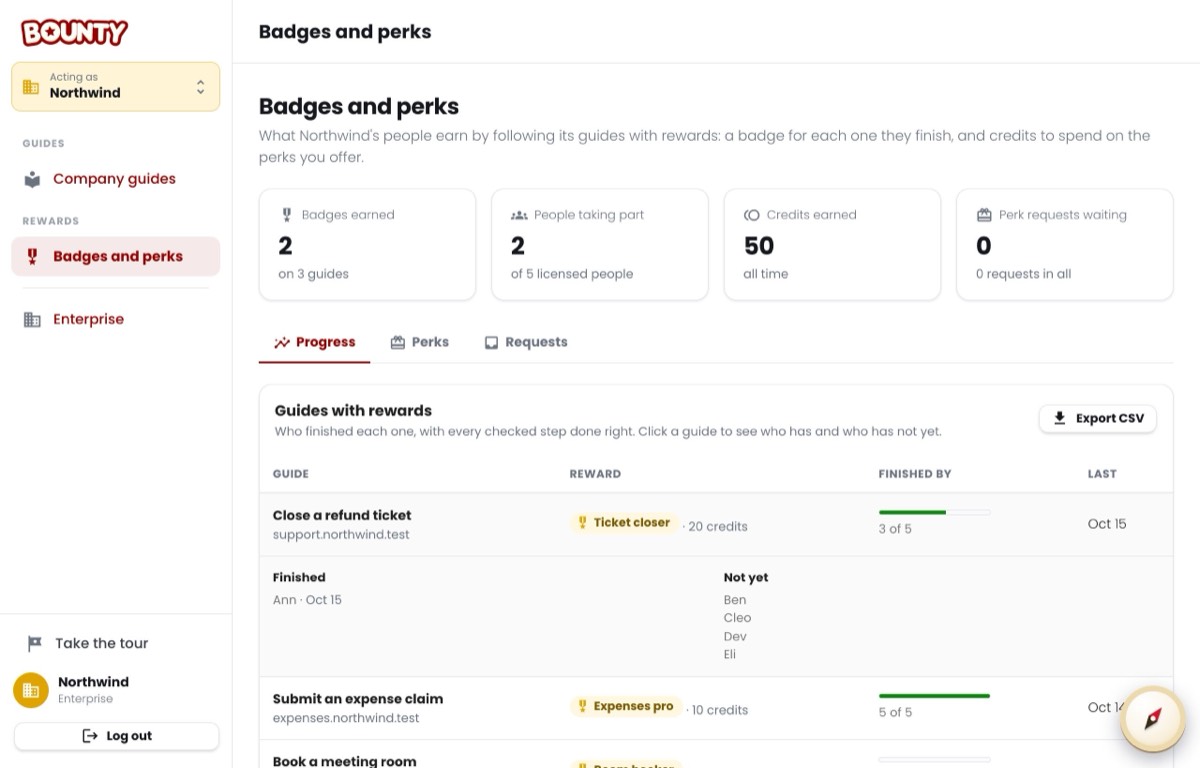This screenshot has height=768, width=1200.
Task: Click the trophy icon in Expenses pro badge
Action: pos(583,706)
